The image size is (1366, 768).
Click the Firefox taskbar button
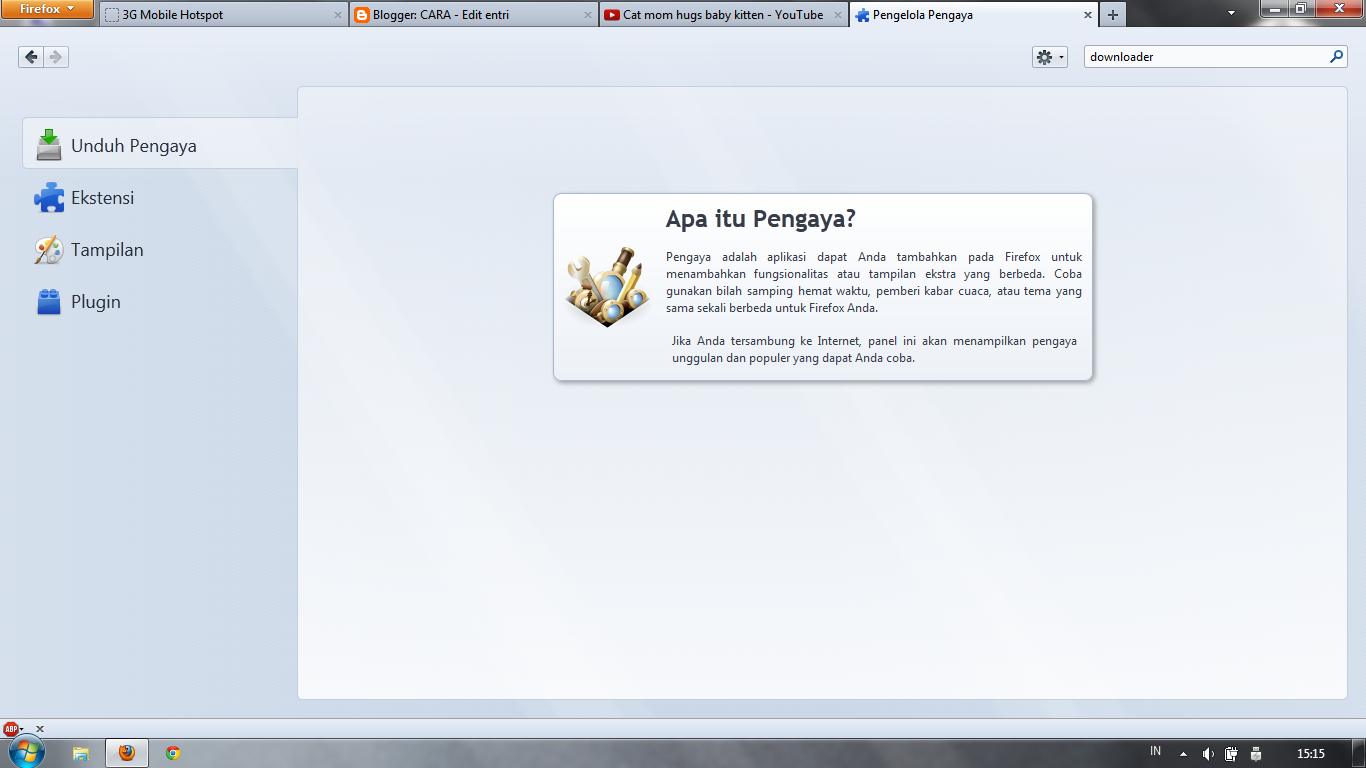(x=127, y=754)
